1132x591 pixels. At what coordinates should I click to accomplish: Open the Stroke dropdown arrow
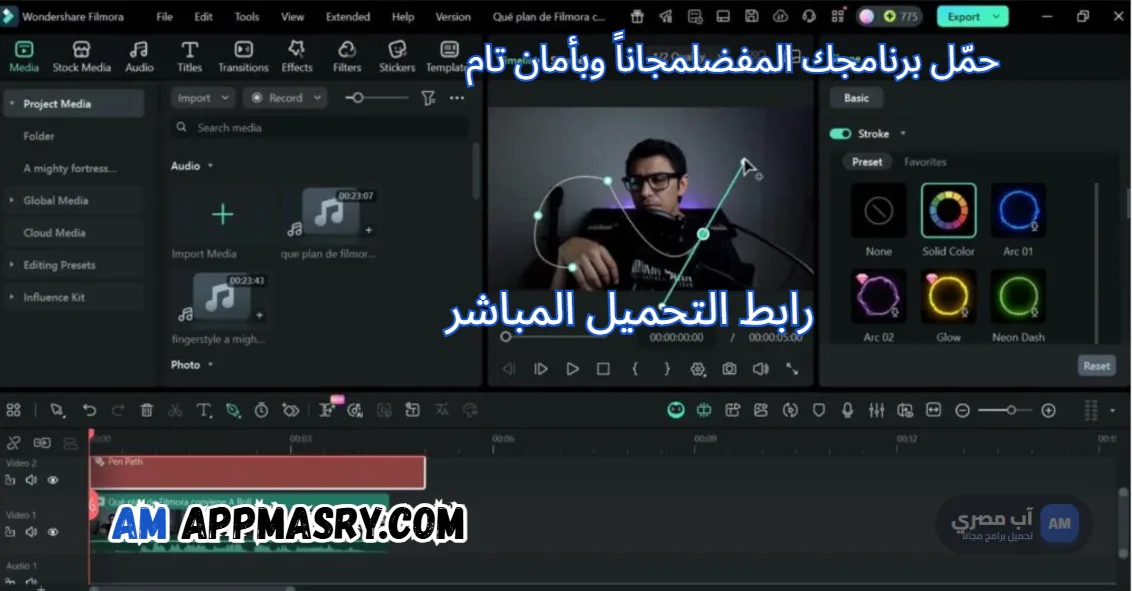click(x=902, y=133)
